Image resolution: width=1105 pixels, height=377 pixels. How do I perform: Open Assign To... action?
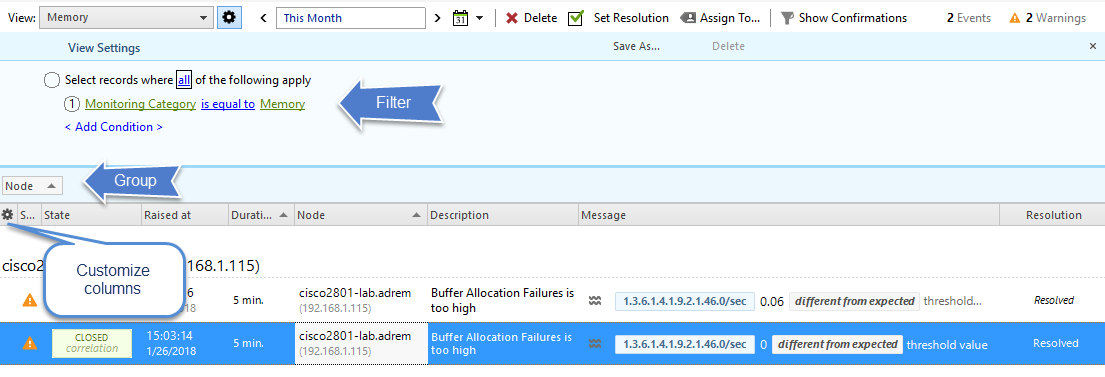point(720,18)
